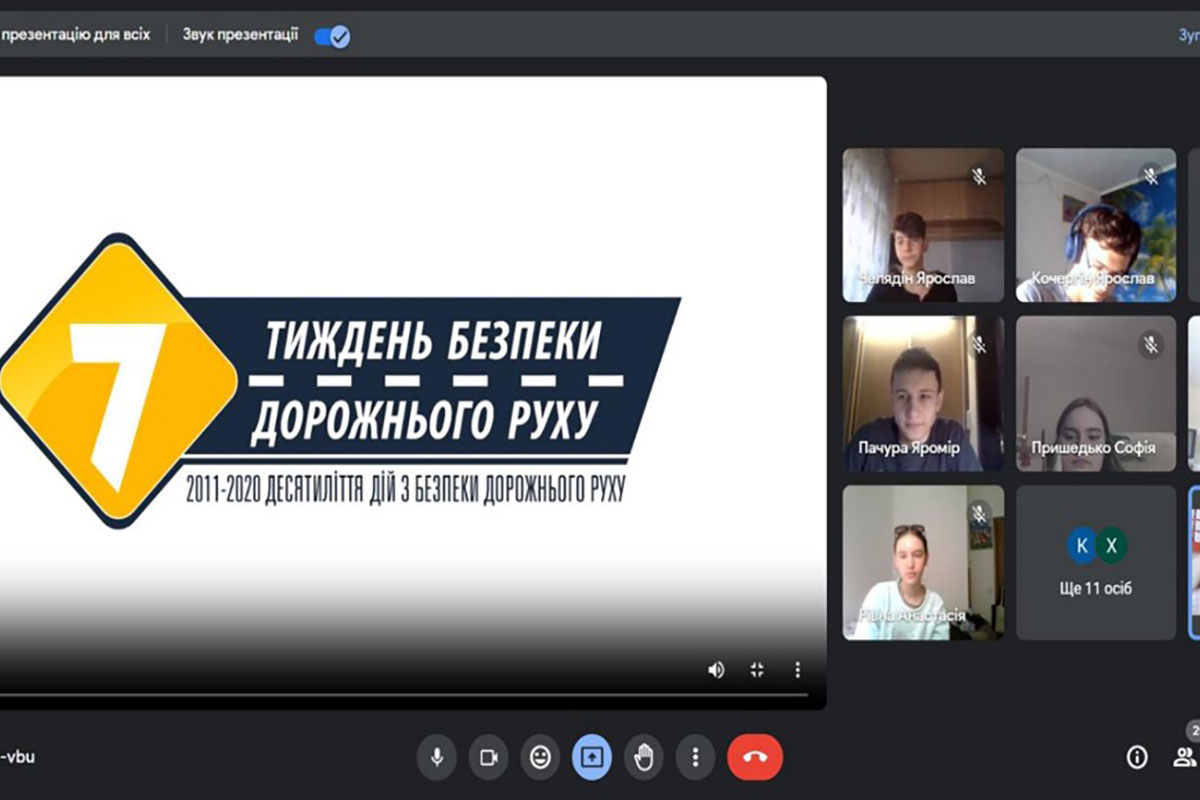The image size is (1200, 800).
Task: Turn off the camera button
Action: [x=489, y=757]
